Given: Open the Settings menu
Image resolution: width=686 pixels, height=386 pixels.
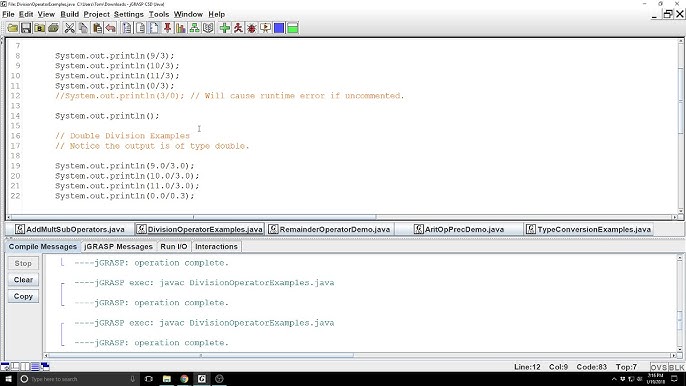Looking at the screenshot, I should click(x=129, y=14).
